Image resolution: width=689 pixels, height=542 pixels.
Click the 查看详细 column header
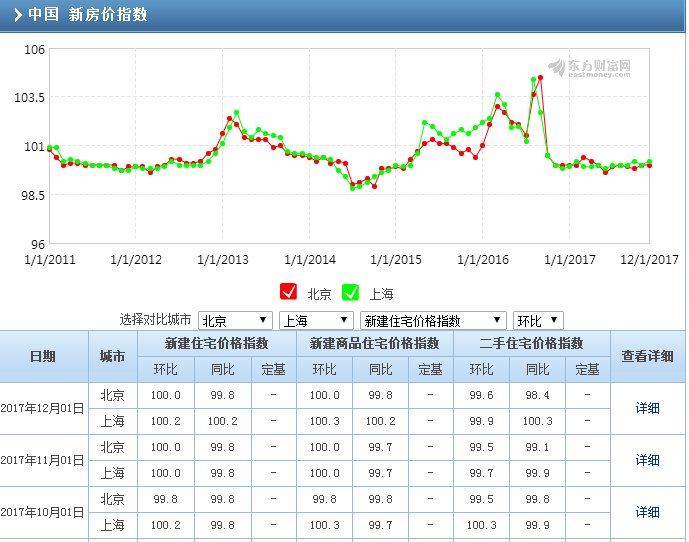648,356
